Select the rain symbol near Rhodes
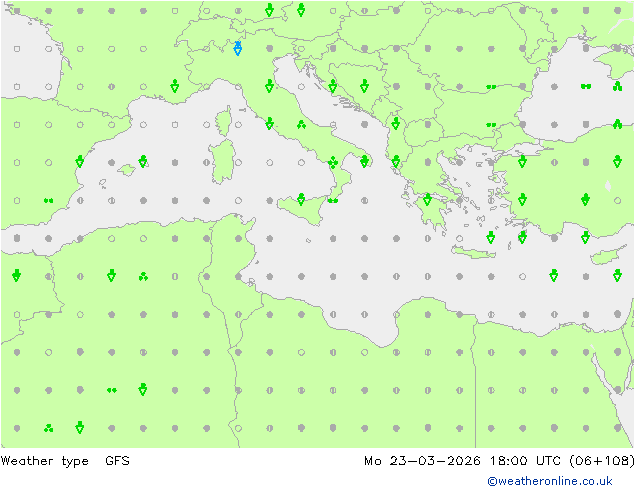Image resolution: width=634 pixels, height=490 pixels. click(522, 237)
